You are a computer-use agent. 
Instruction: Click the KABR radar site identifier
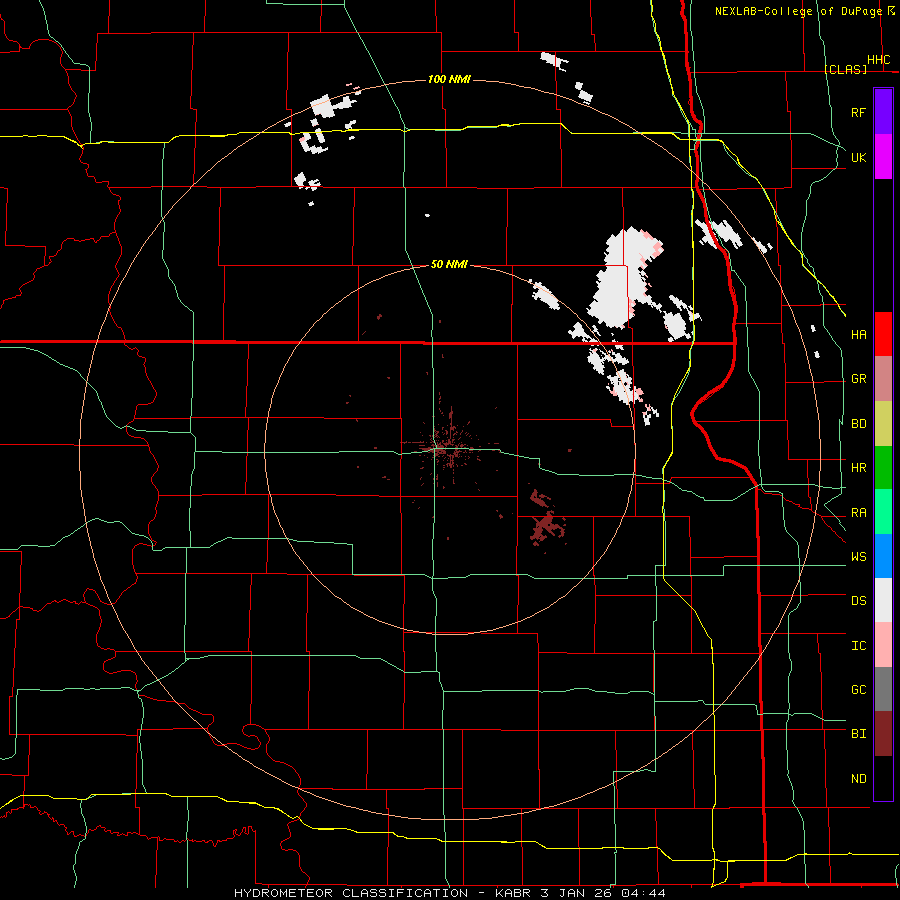click(515, 893)
